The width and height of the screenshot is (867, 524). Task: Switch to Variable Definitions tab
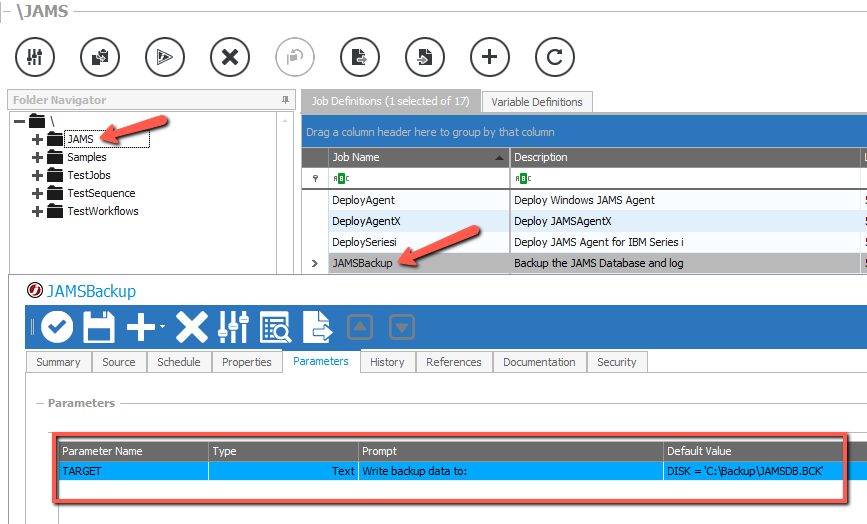click(537, 102)
